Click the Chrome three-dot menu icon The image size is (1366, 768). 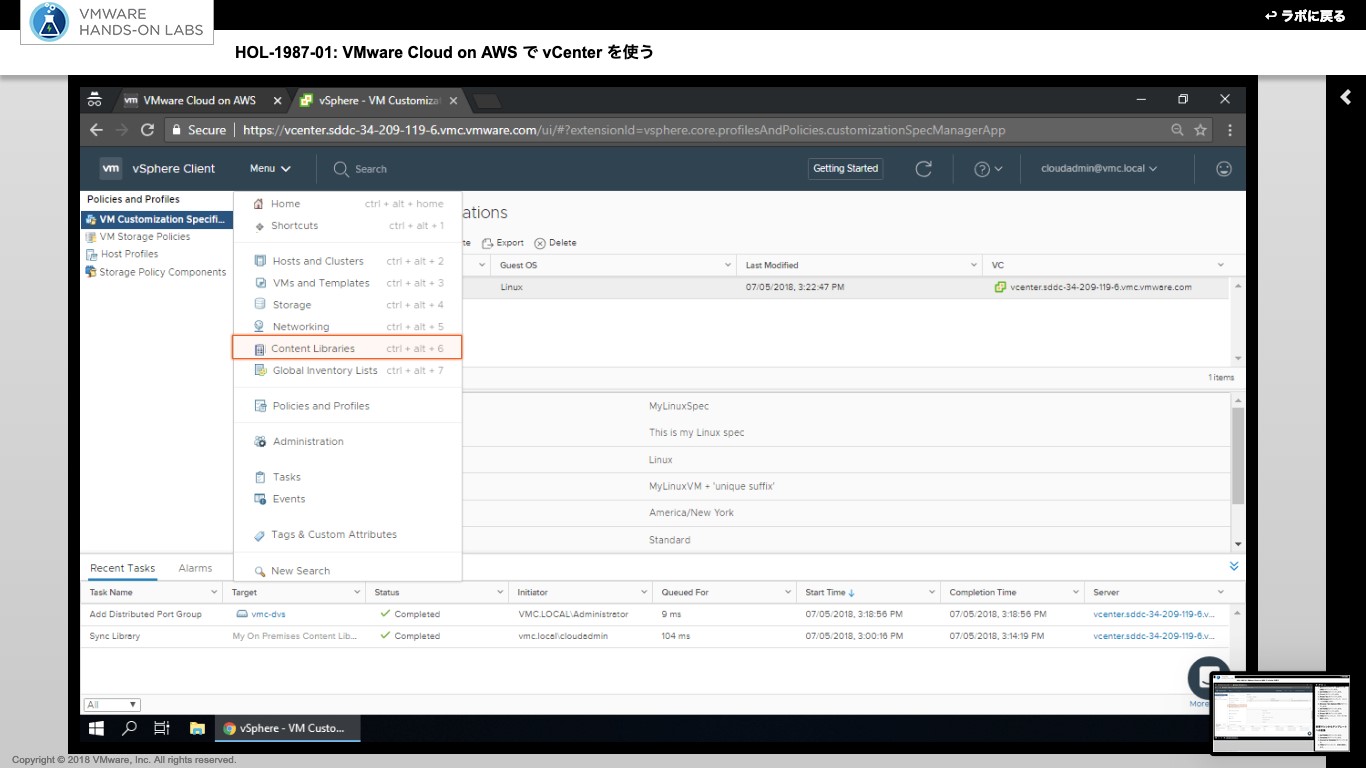point(1230,130)
